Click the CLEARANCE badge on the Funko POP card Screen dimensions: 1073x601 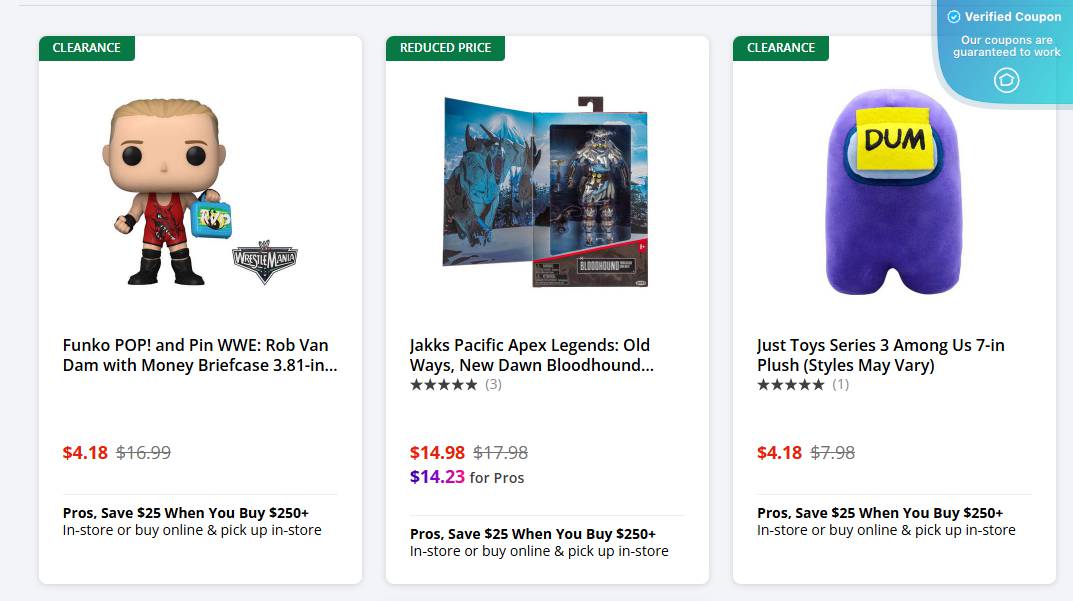tap(86, 47)
